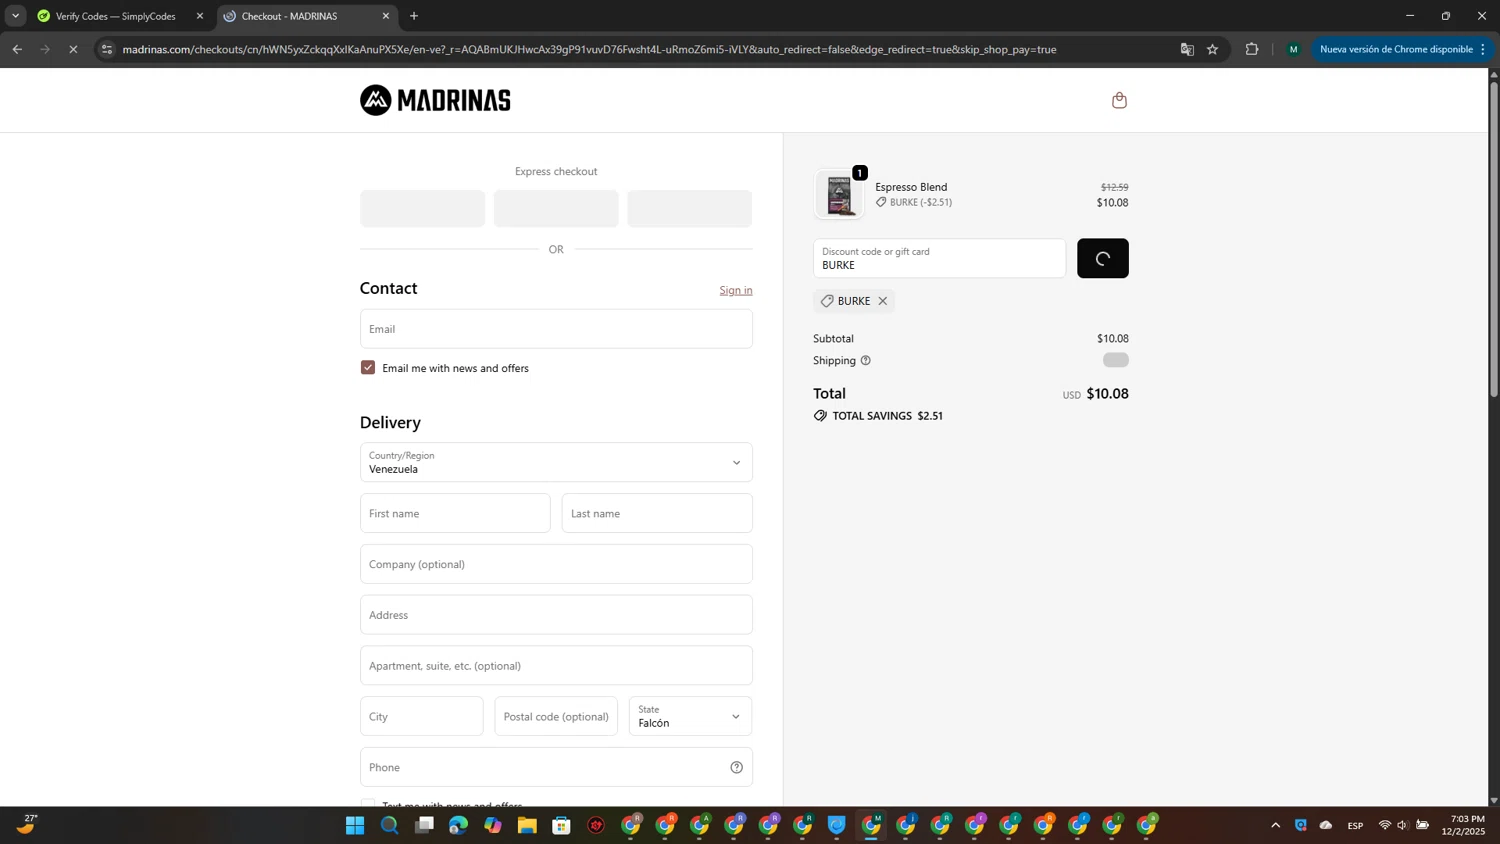Bookmark this page with star
This screenshot has width=1500, height=844.
[x=1212, y=49]
